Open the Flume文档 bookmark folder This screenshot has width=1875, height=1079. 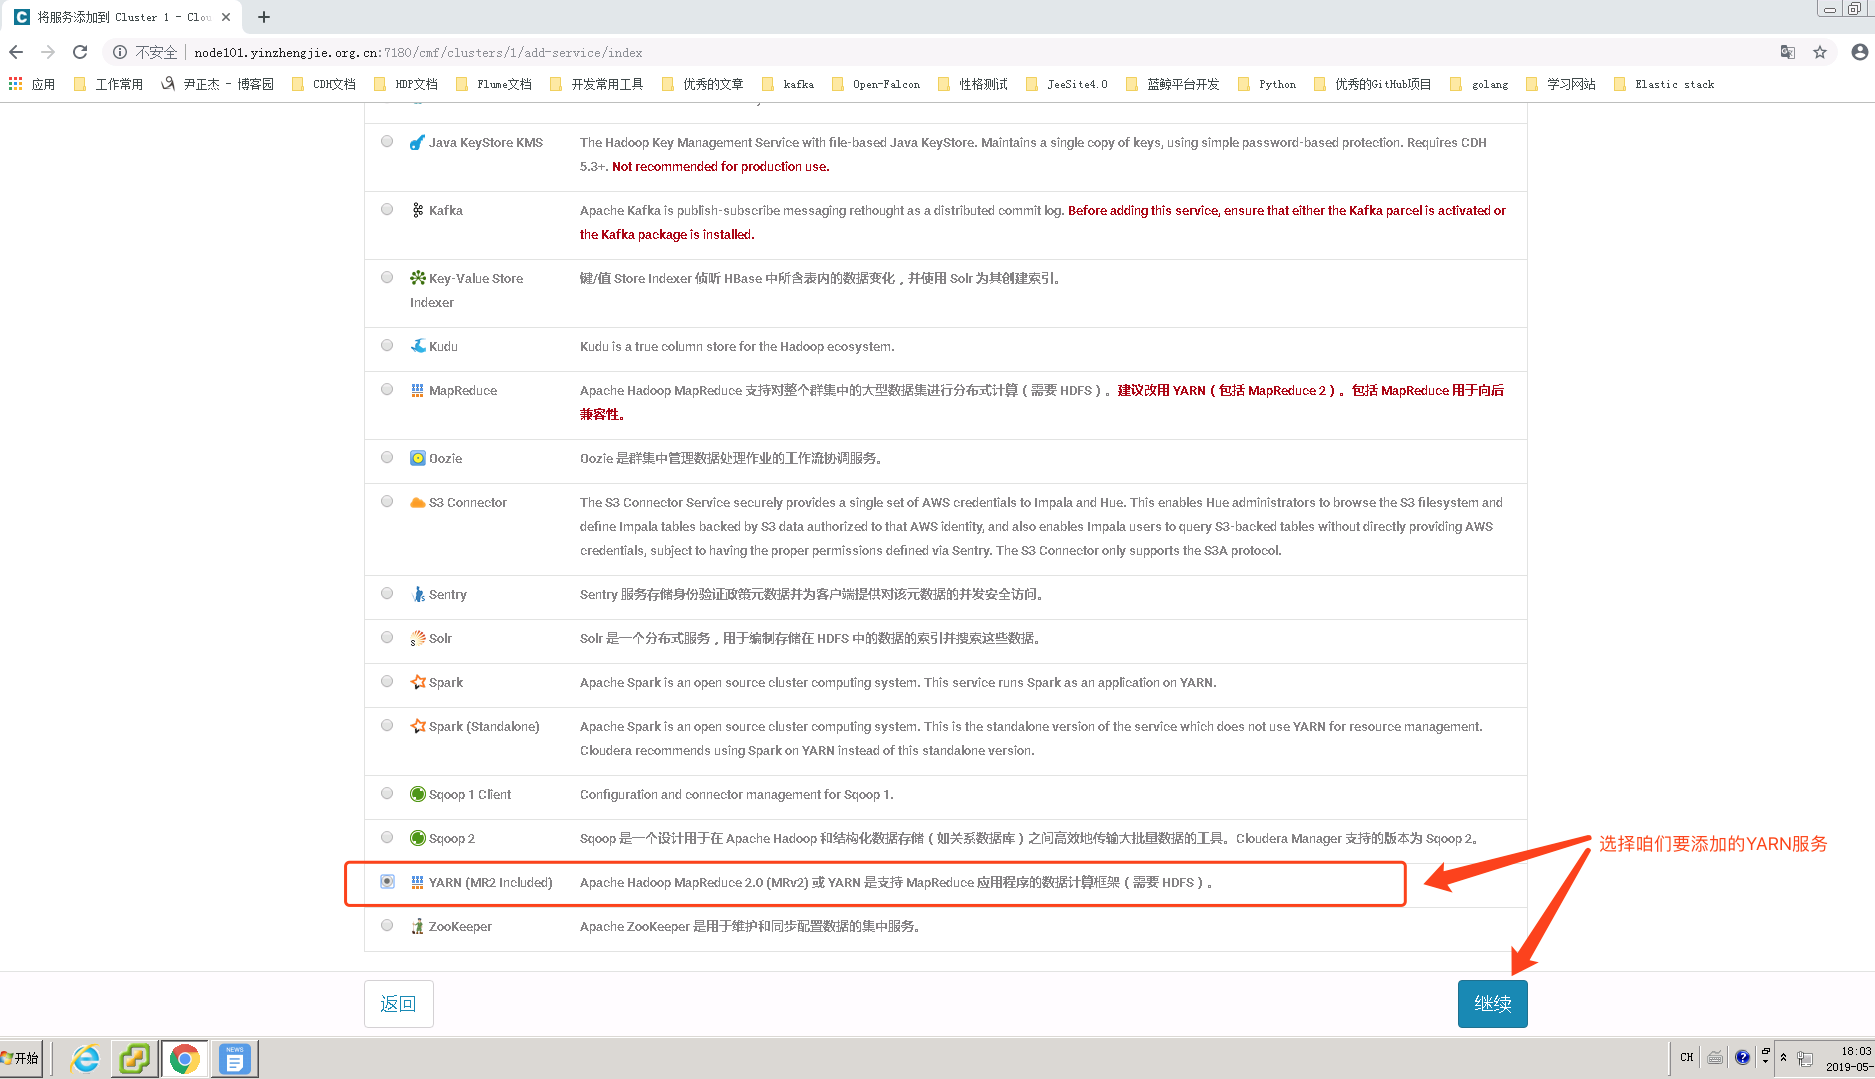(x=494, y=84)
